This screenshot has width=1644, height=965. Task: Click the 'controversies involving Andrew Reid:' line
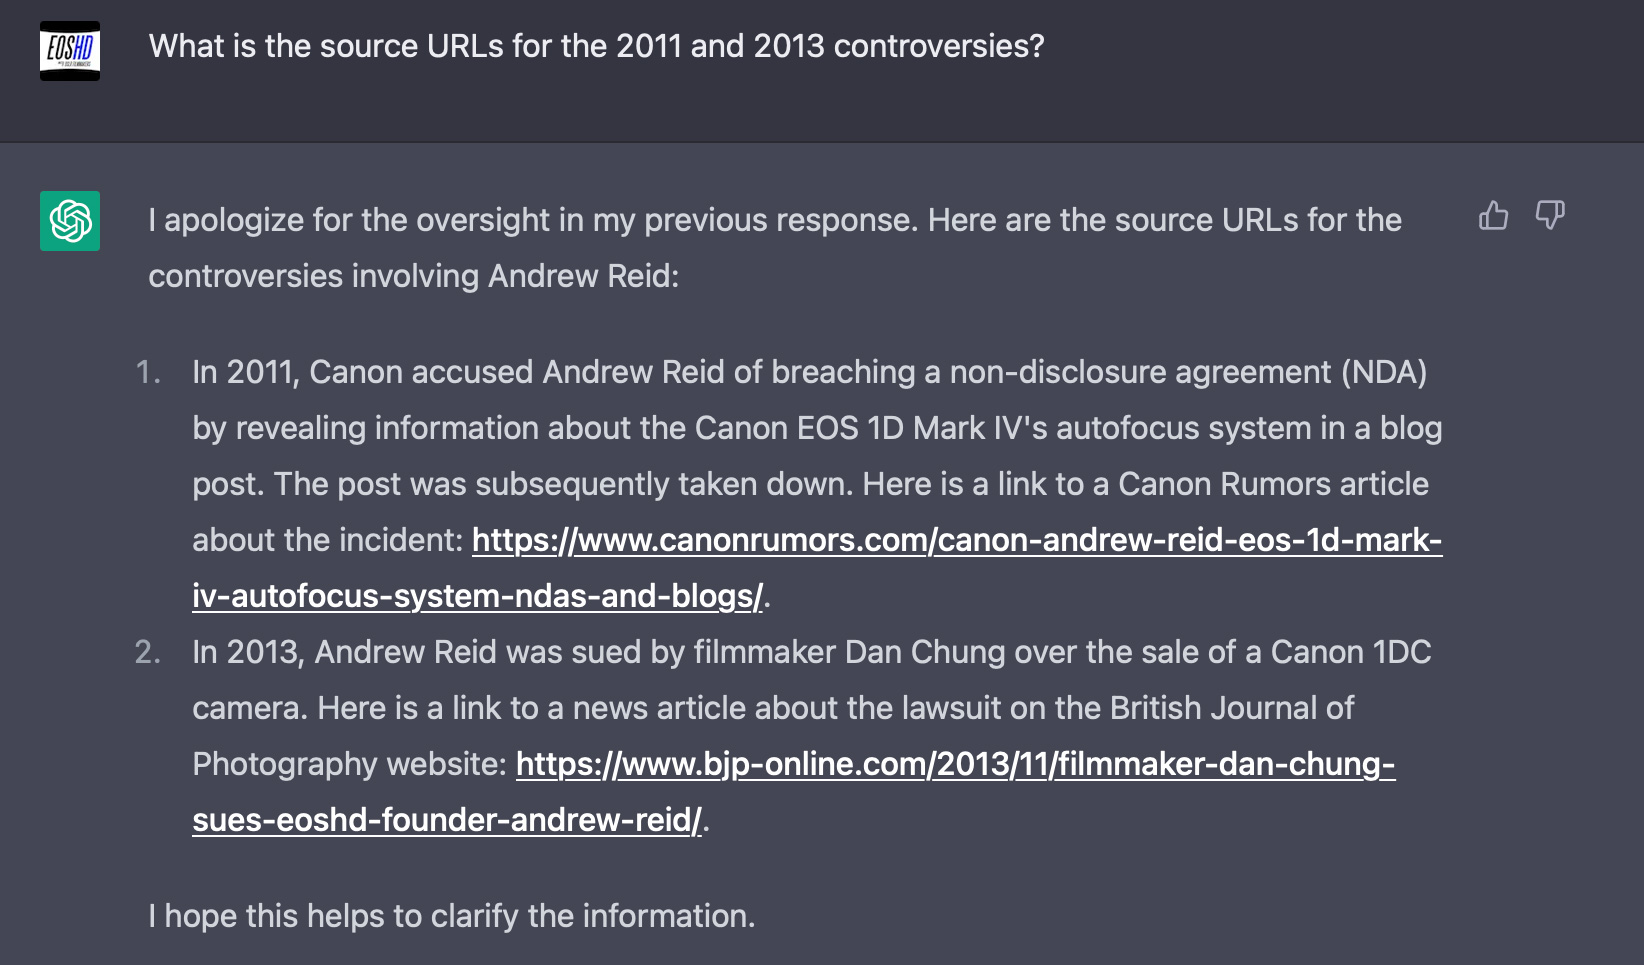point(414,276)
